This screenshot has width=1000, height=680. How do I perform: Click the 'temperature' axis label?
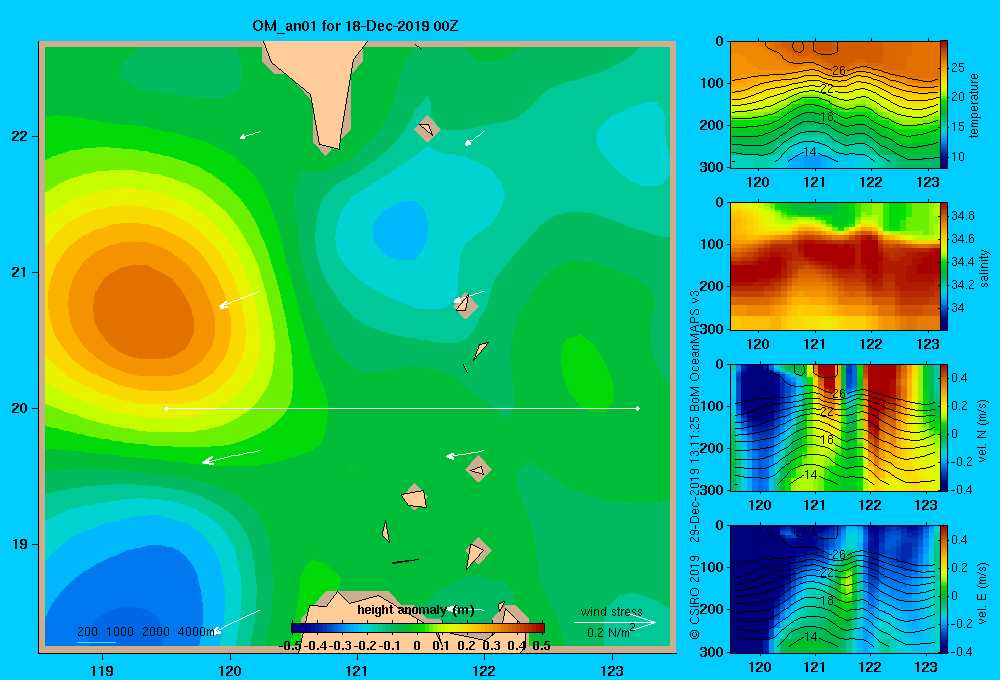pos(974,105)
